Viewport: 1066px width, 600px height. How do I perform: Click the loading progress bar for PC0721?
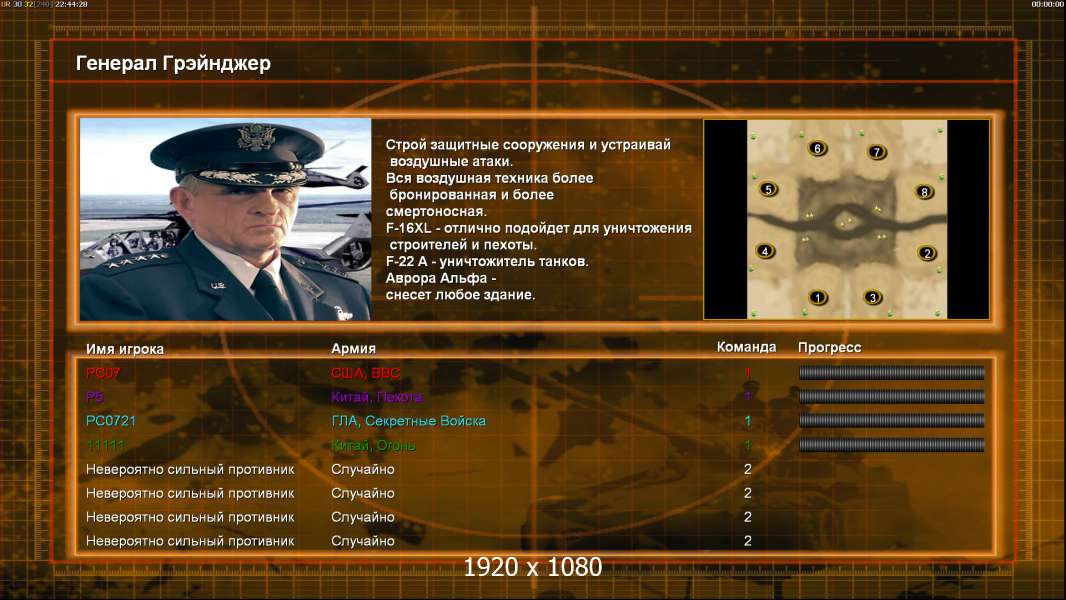(x=891, y=421)
